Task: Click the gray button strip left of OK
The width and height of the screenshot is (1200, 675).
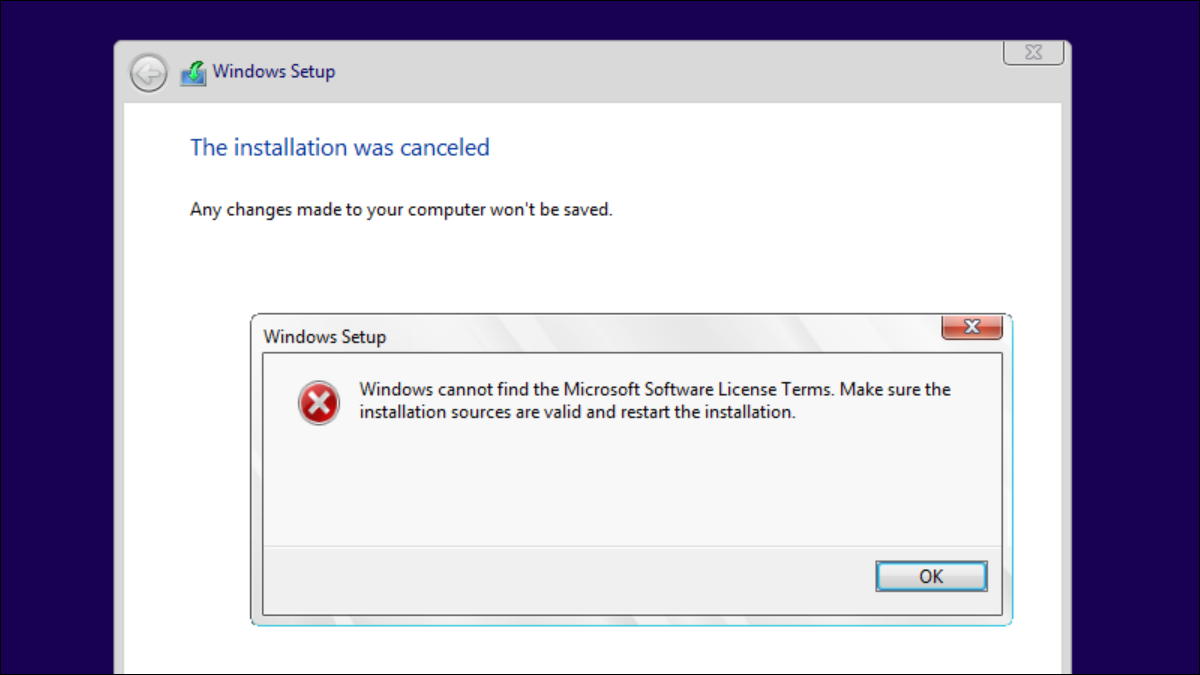Action: (560, 578)
